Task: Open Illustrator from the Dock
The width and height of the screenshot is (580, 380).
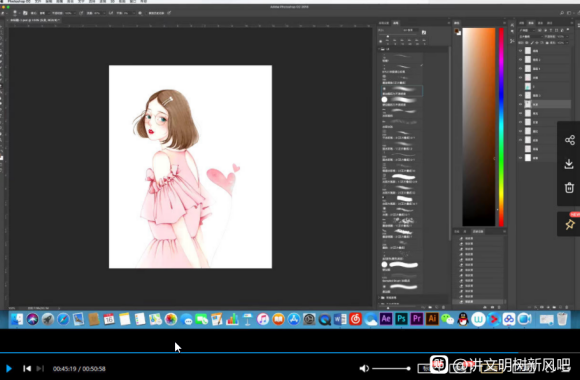Action: [432, 319]
